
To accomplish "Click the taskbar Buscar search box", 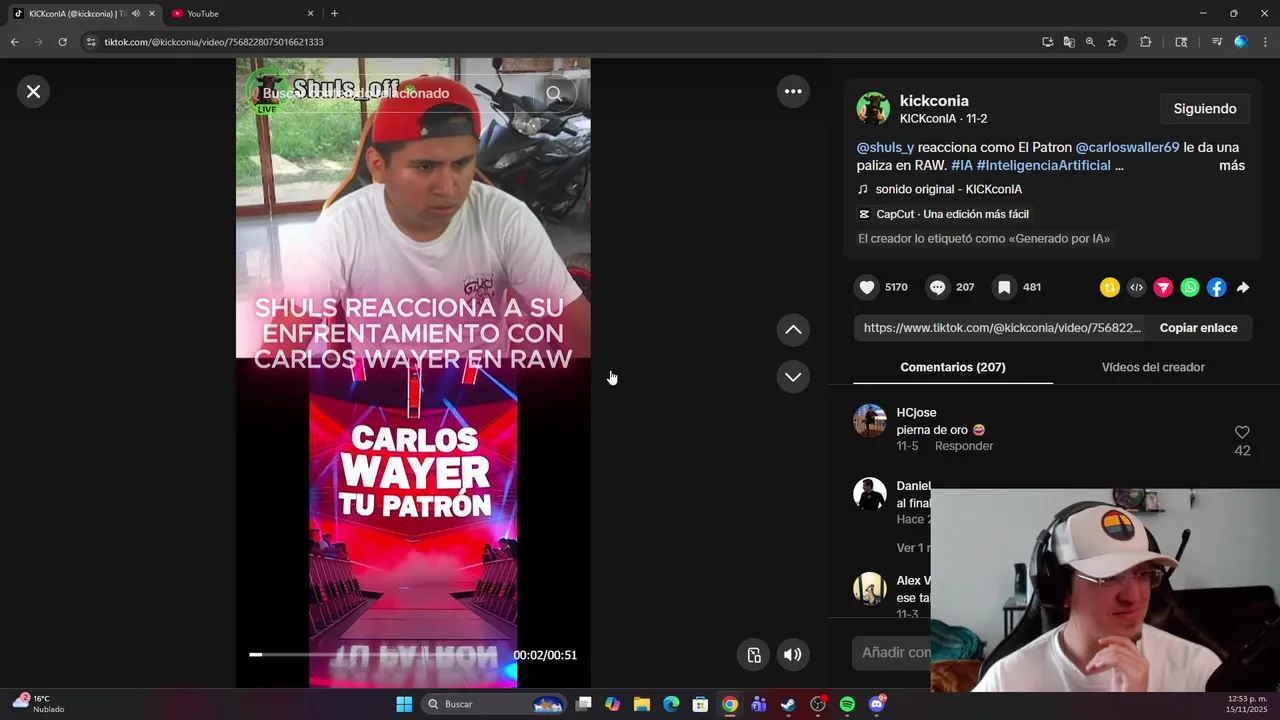I will (x=495, y=704).
